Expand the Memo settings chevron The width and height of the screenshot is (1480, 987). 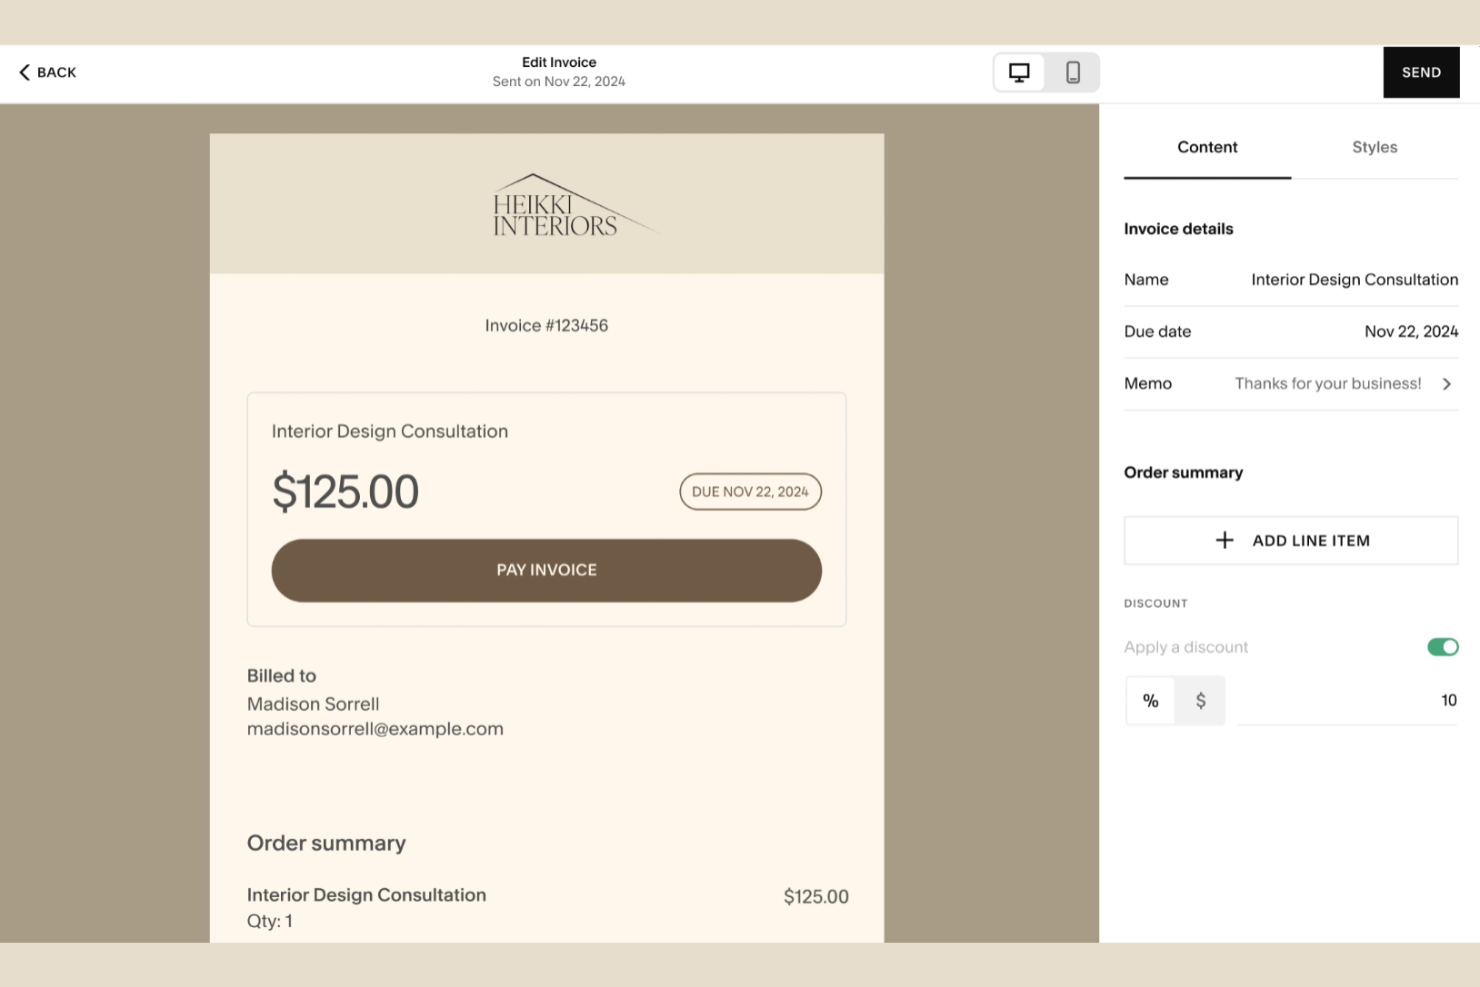pos(1446,383)
